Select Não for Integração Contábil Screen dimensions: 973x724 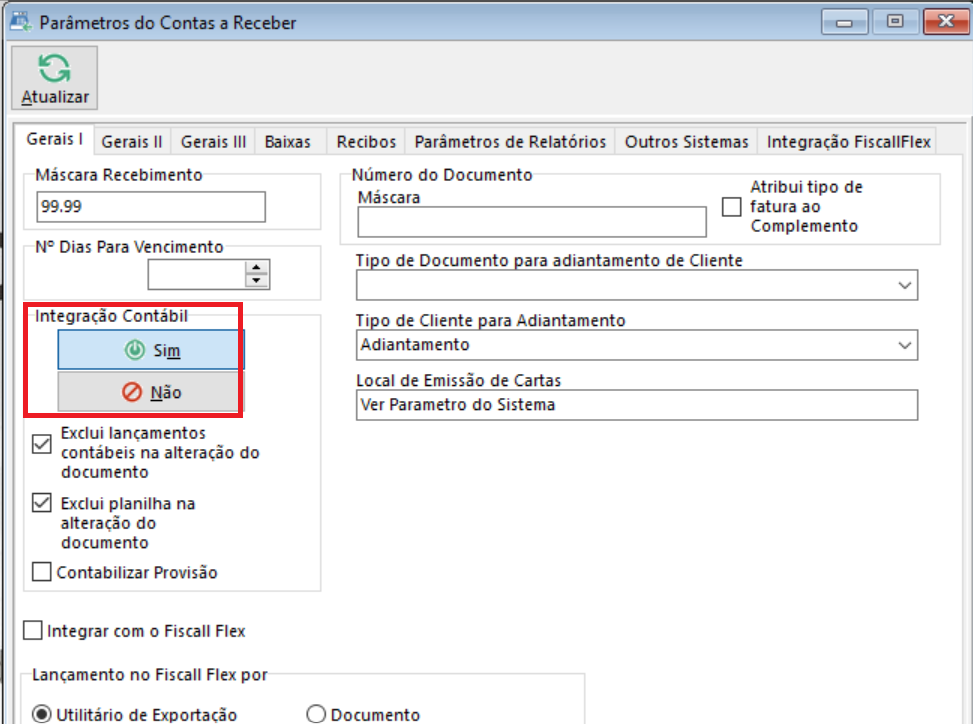[151, 391]
